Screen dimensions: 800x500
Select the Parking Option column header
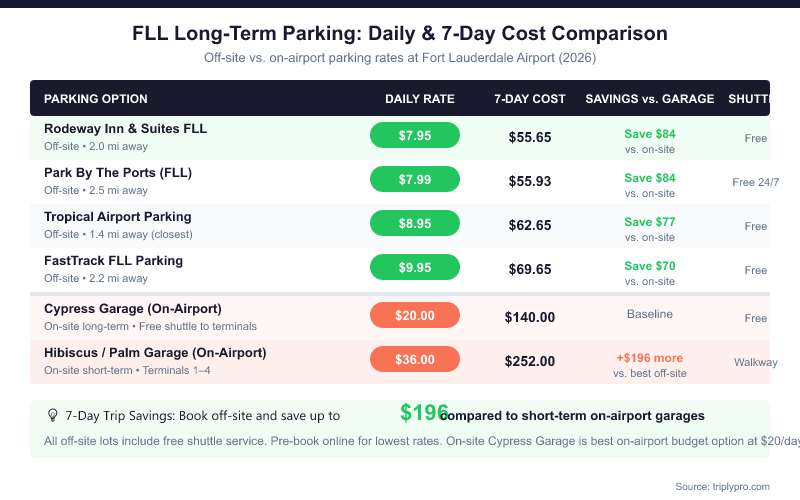tap(96, 99)
